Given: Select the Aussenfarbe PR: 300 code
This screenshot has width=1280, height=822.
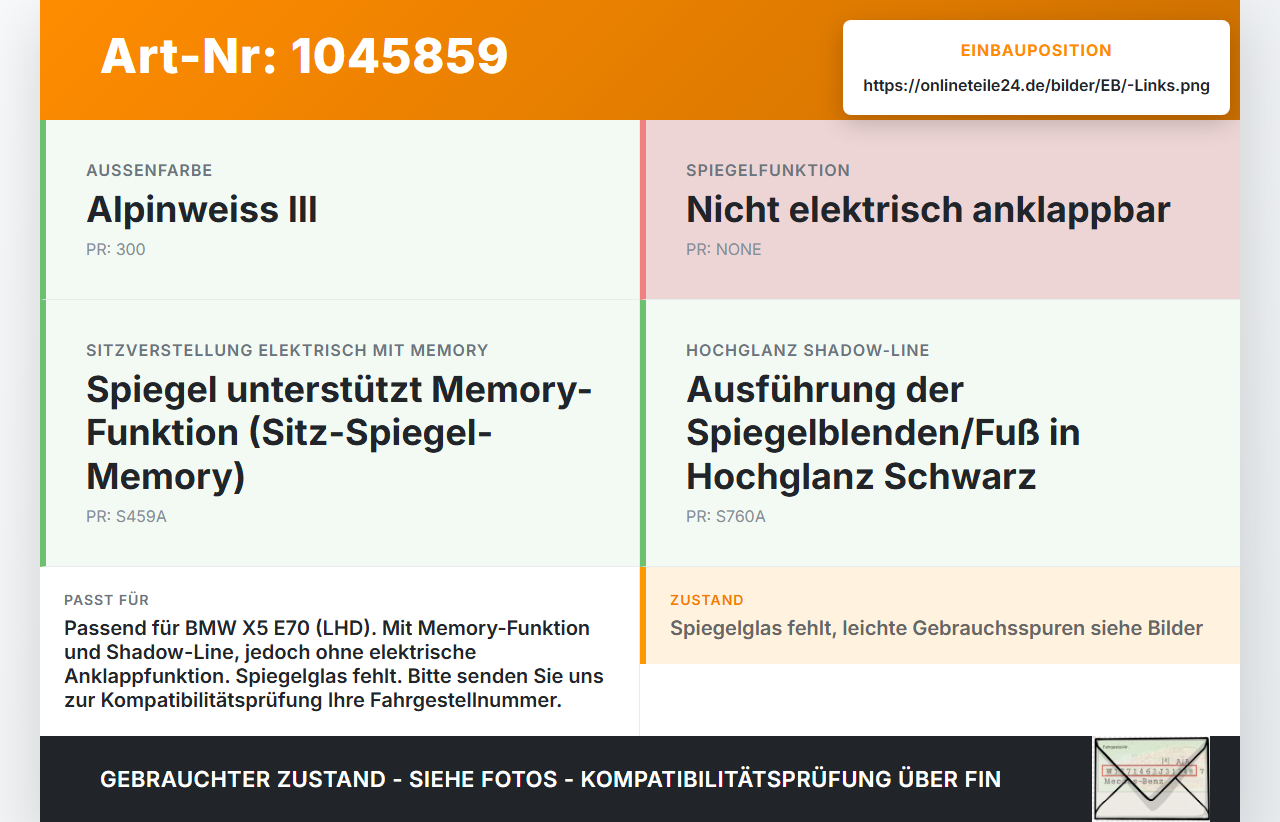Looking at the screenshot, I should 116,249.
